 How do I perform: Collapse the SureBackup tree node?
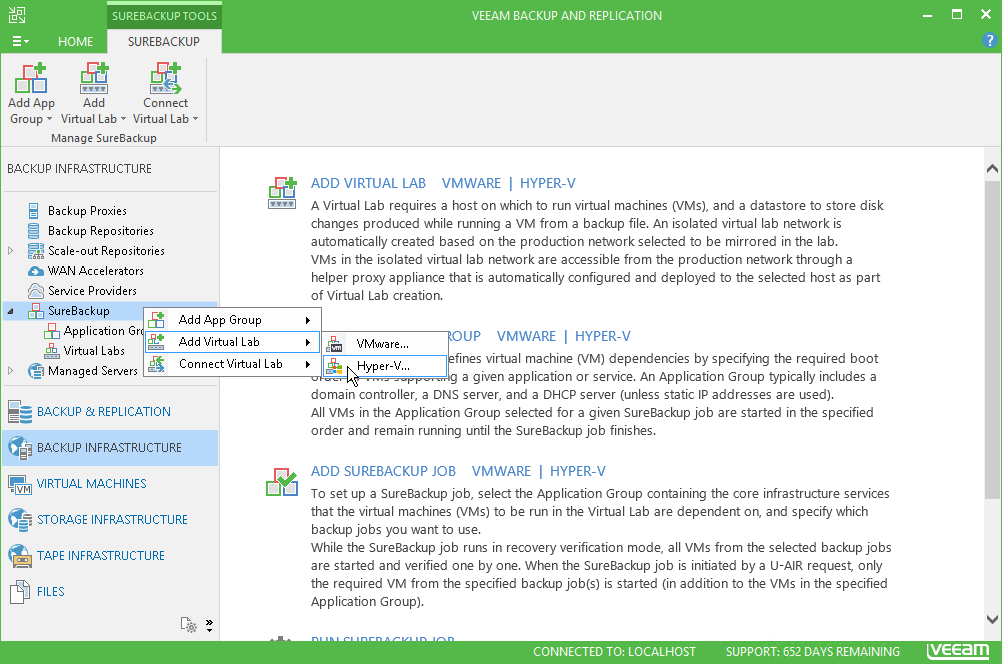[11, 311]
